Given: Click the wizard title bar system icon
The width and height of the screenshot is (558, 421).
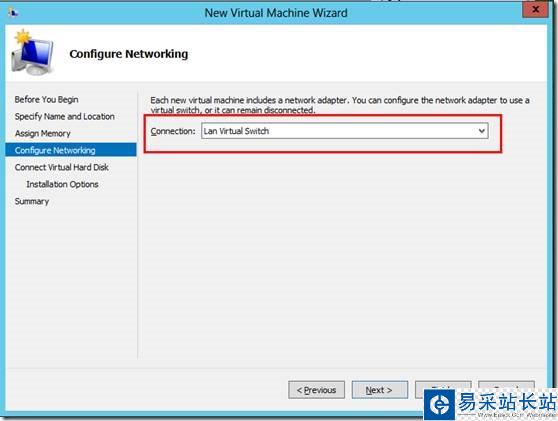Looking at the screenshot, I should tap(13, 13).
